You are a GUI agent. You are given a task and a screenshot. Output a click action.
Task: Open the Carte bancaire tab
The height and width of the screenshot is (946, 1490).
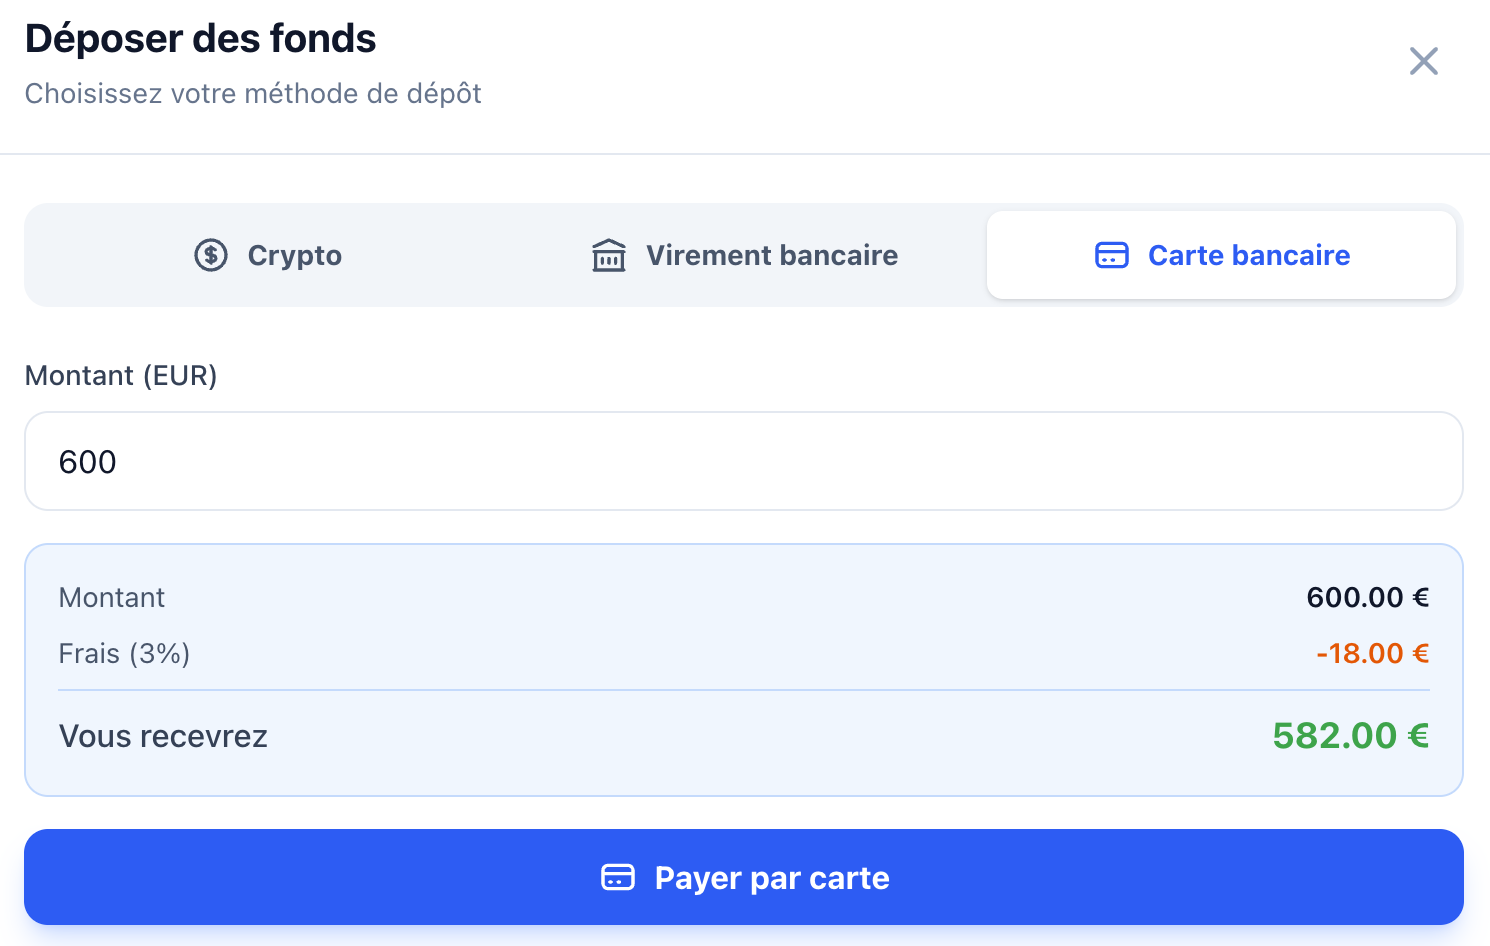1221,255
